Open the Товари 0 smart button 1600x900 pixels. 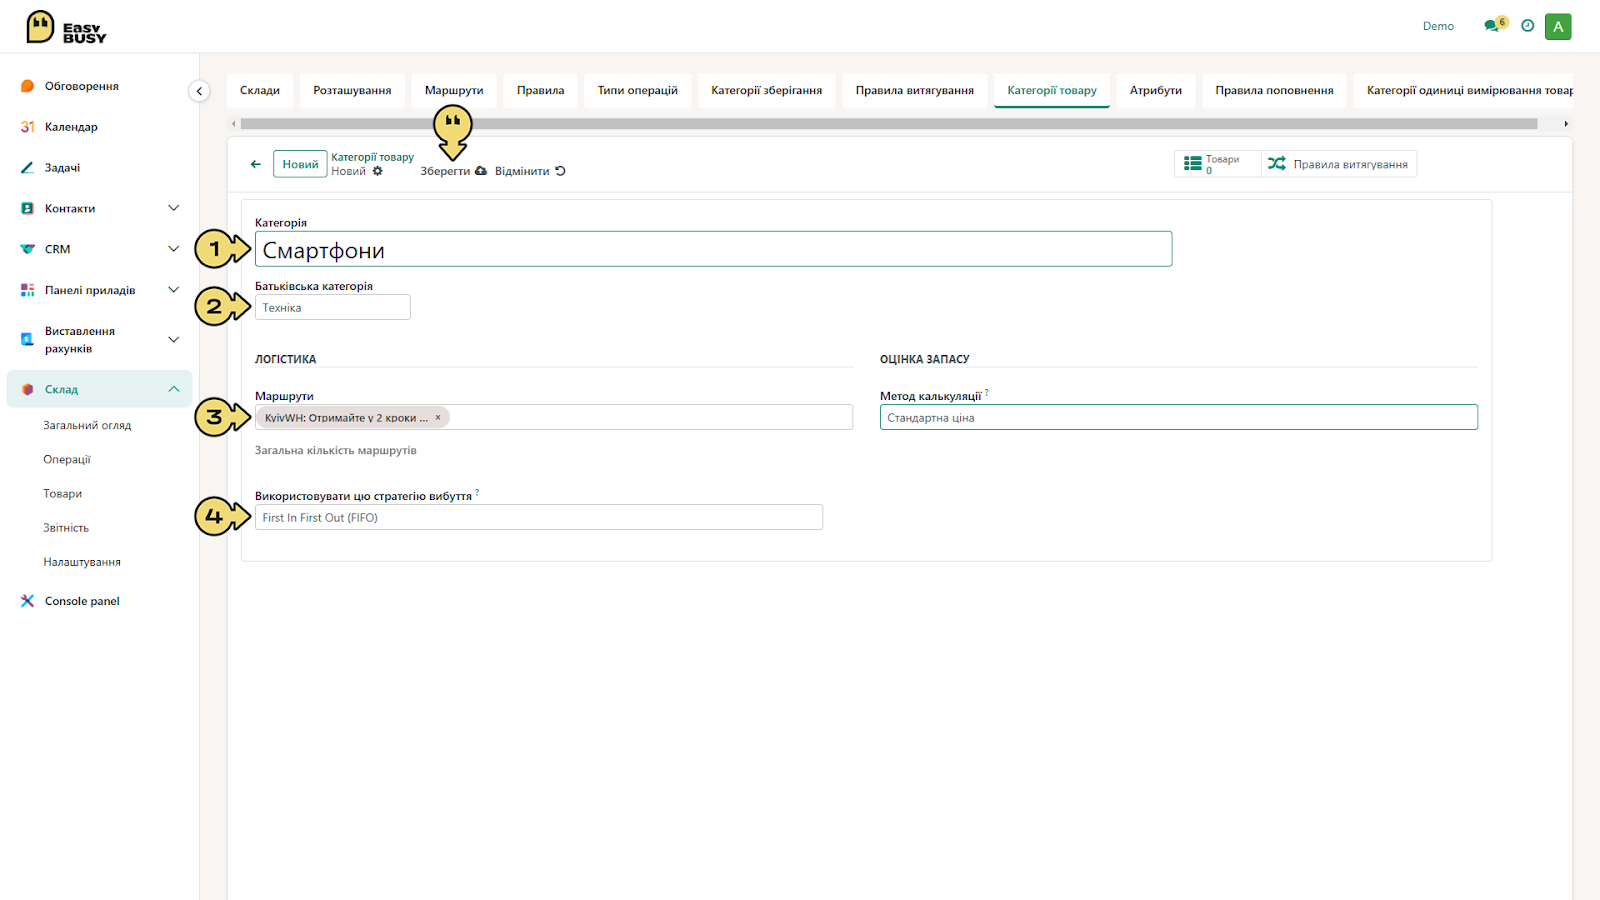[1217, 164]
